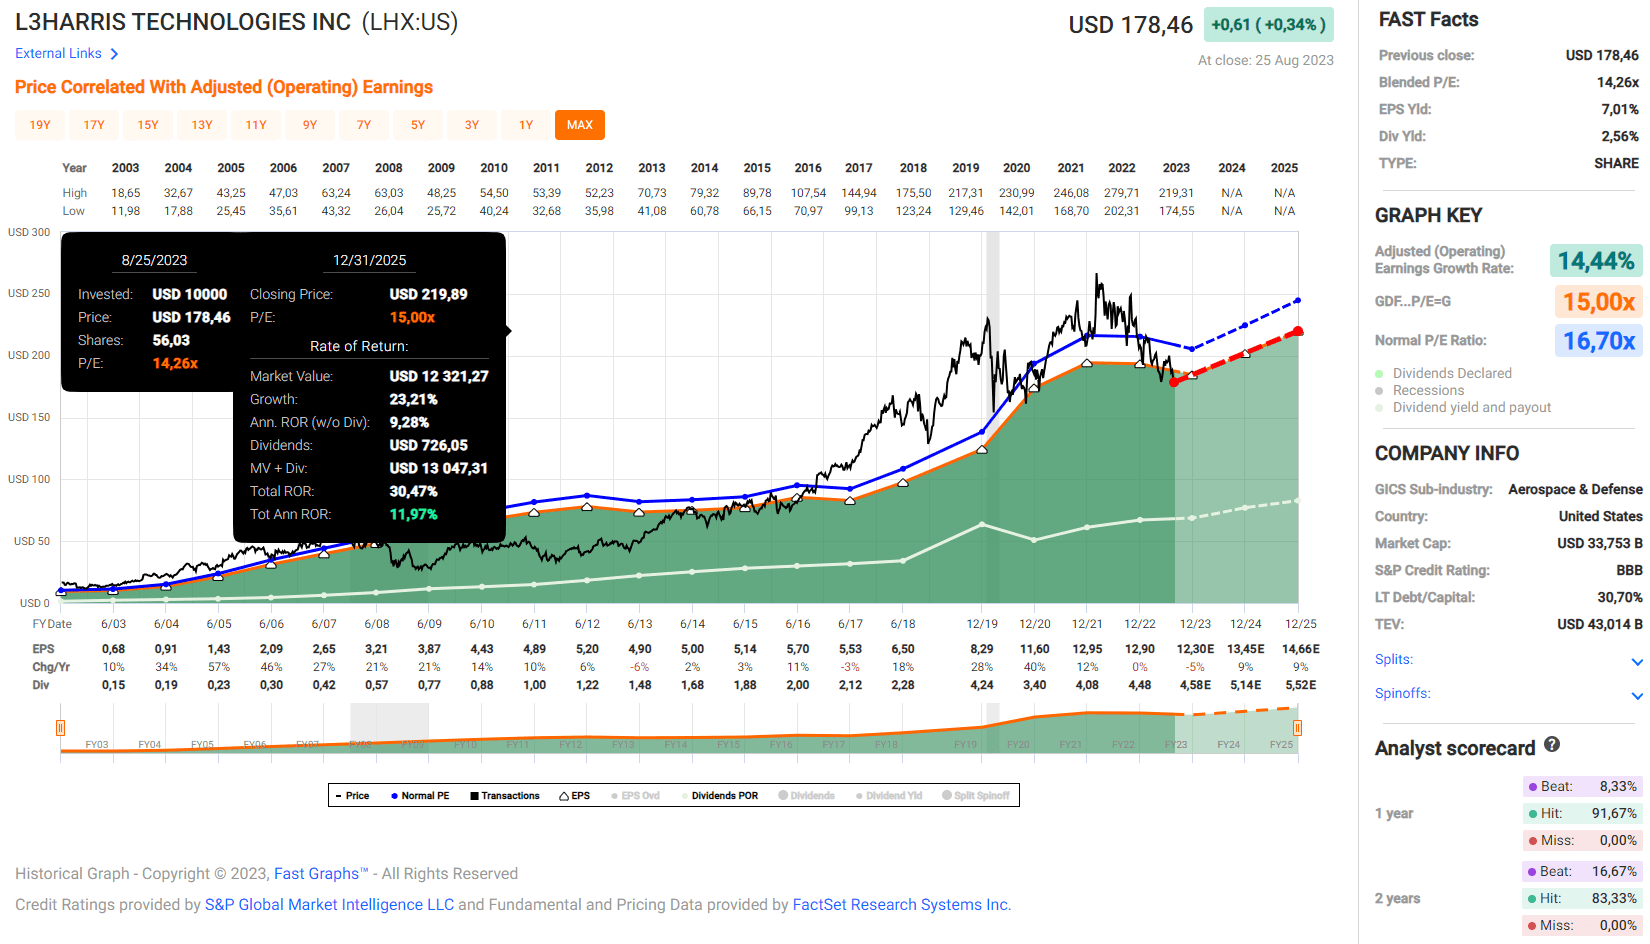Viewport: 1650px width, 944px height.
Task: Switch to the 17Y range
Action: click(x=94, y=125)
